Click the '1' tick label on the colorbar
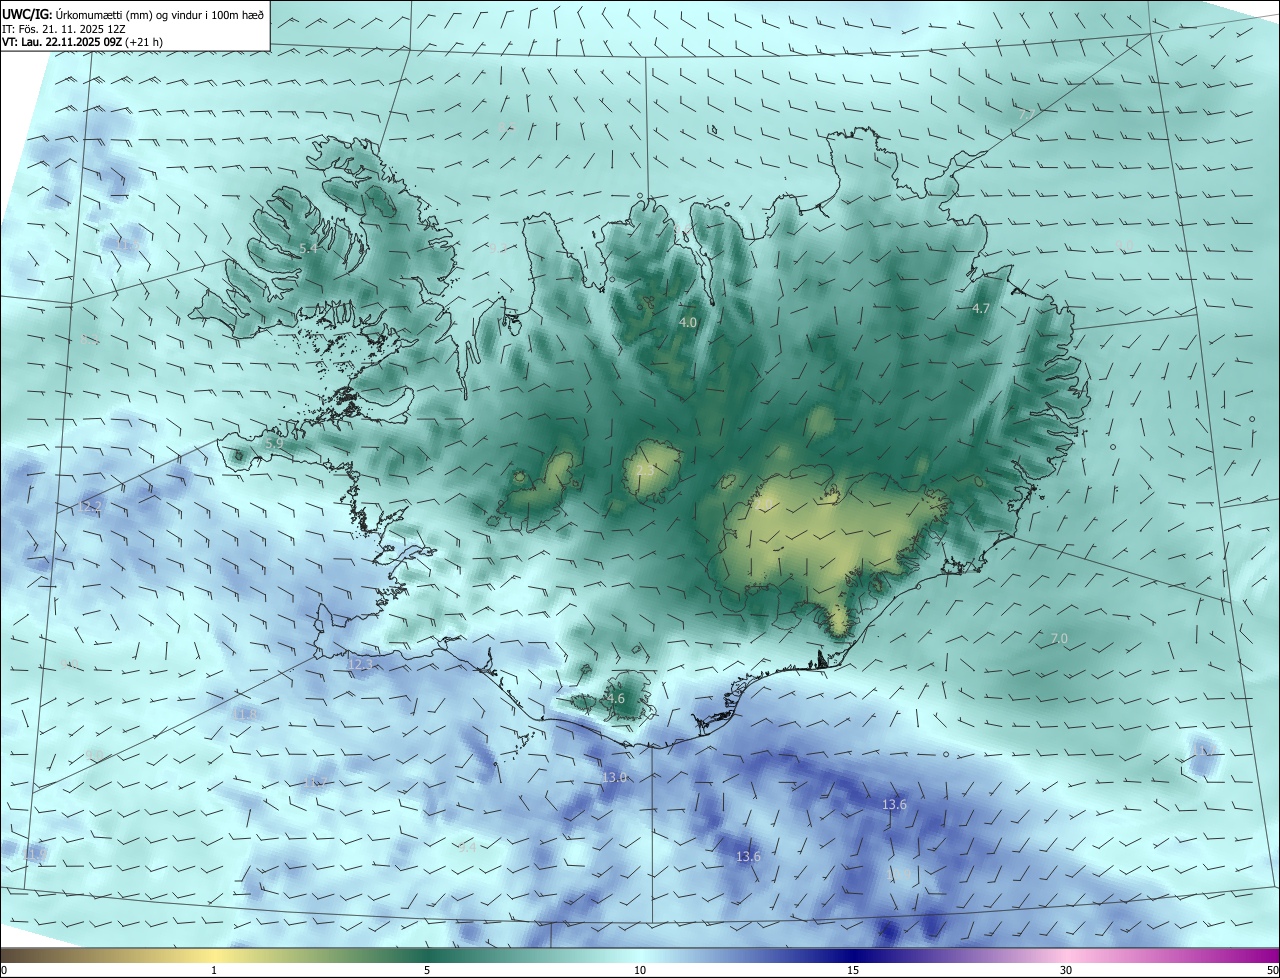The width and height of the screenshot is (1280, 978). (214, 970)
